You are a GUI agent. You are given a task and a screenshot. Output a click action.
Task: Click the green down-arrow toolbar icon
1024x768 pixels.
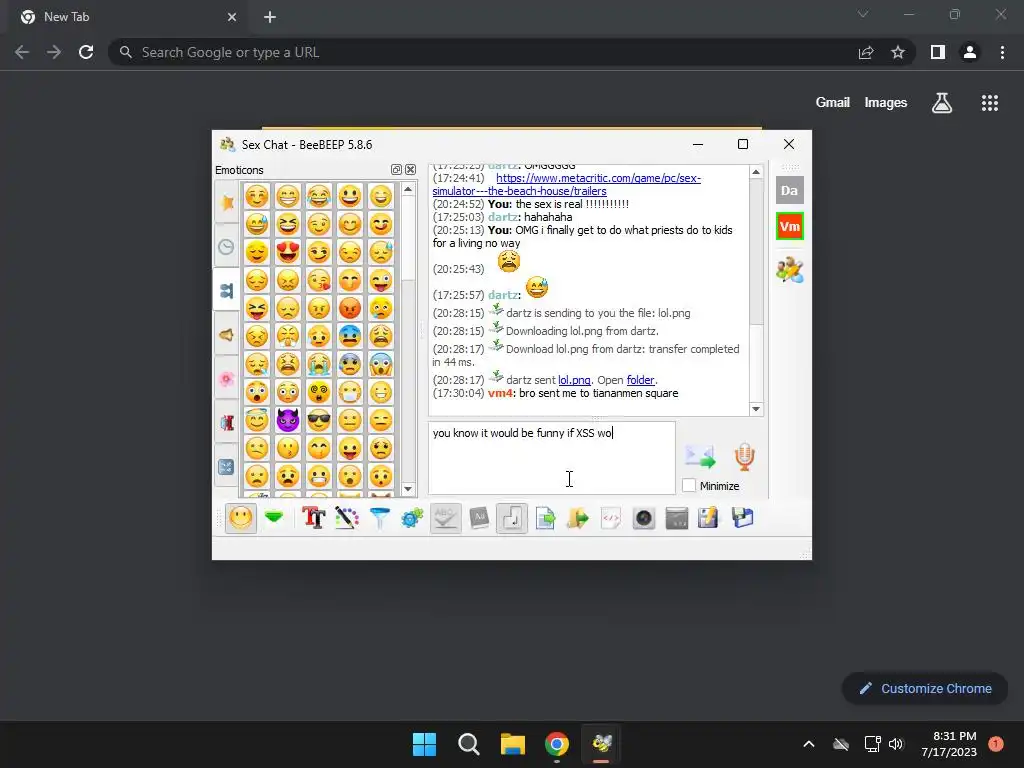pos(274,519)
